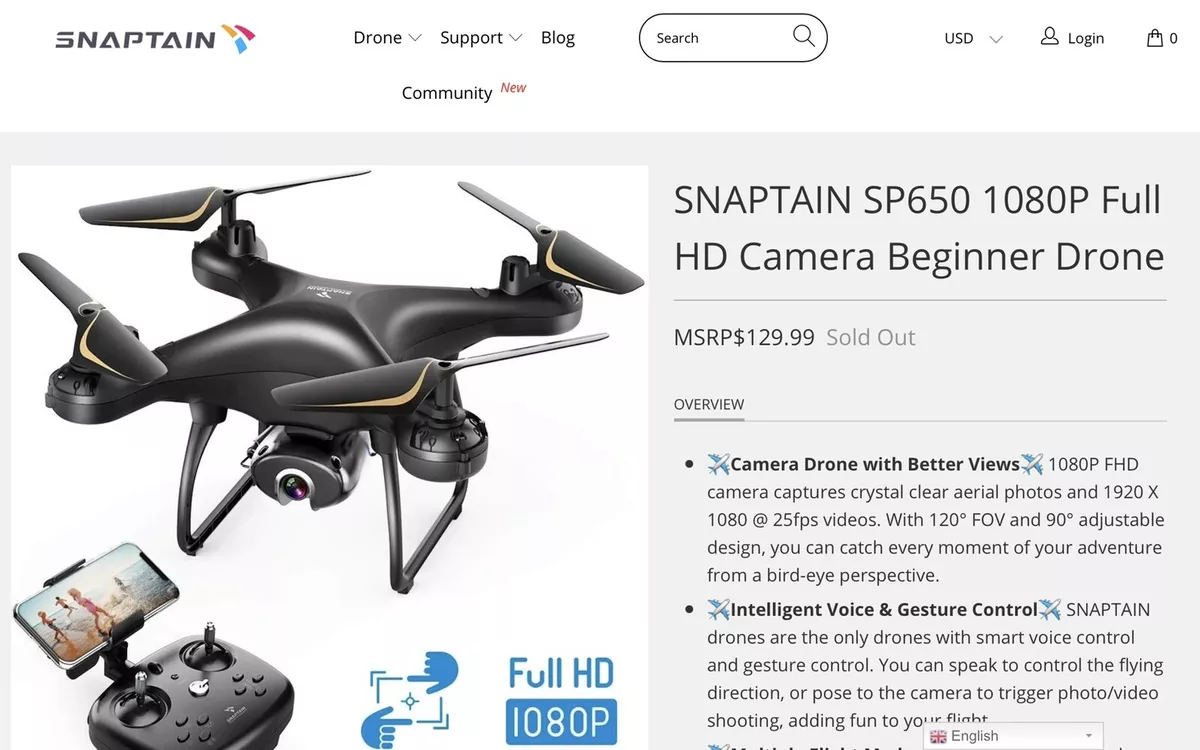Click the Login link
The width and height of the screenshot is (1200, 750).
point(1086,38)
